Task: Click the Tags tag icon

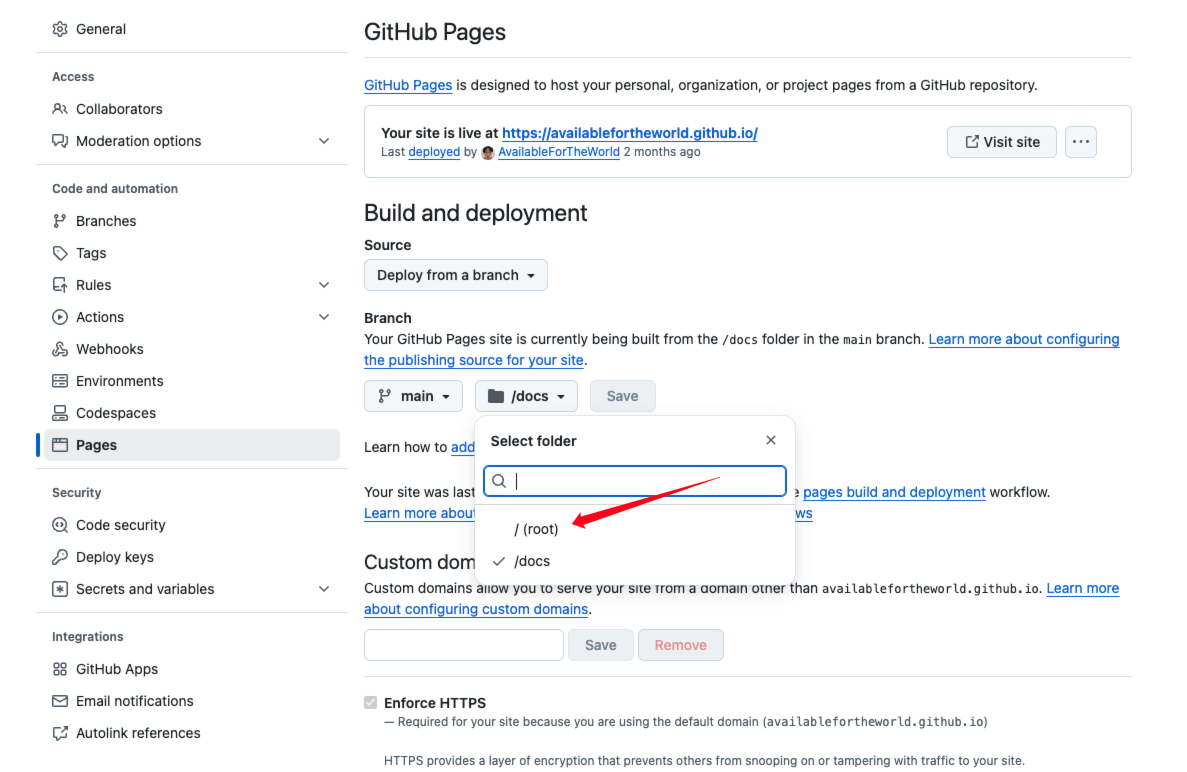Action: tap(60, 253)
